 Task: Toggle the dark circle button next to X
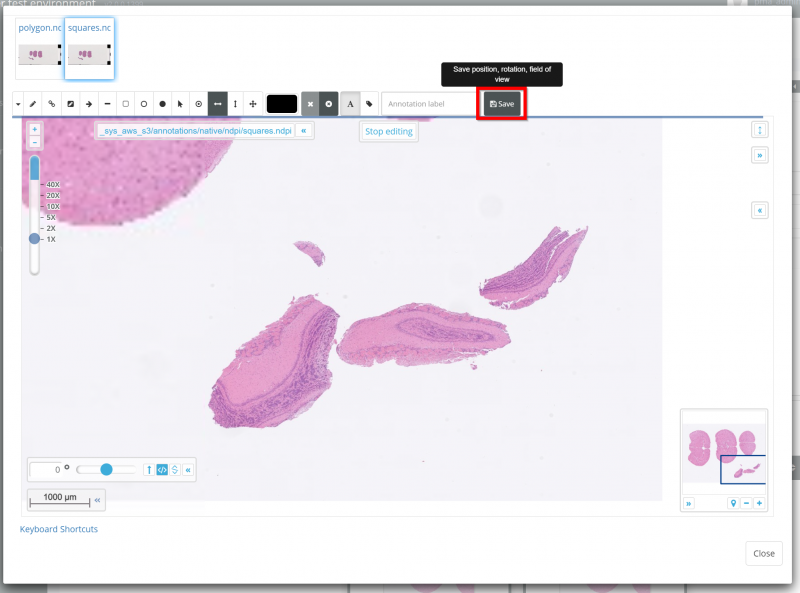coord(328,104)
